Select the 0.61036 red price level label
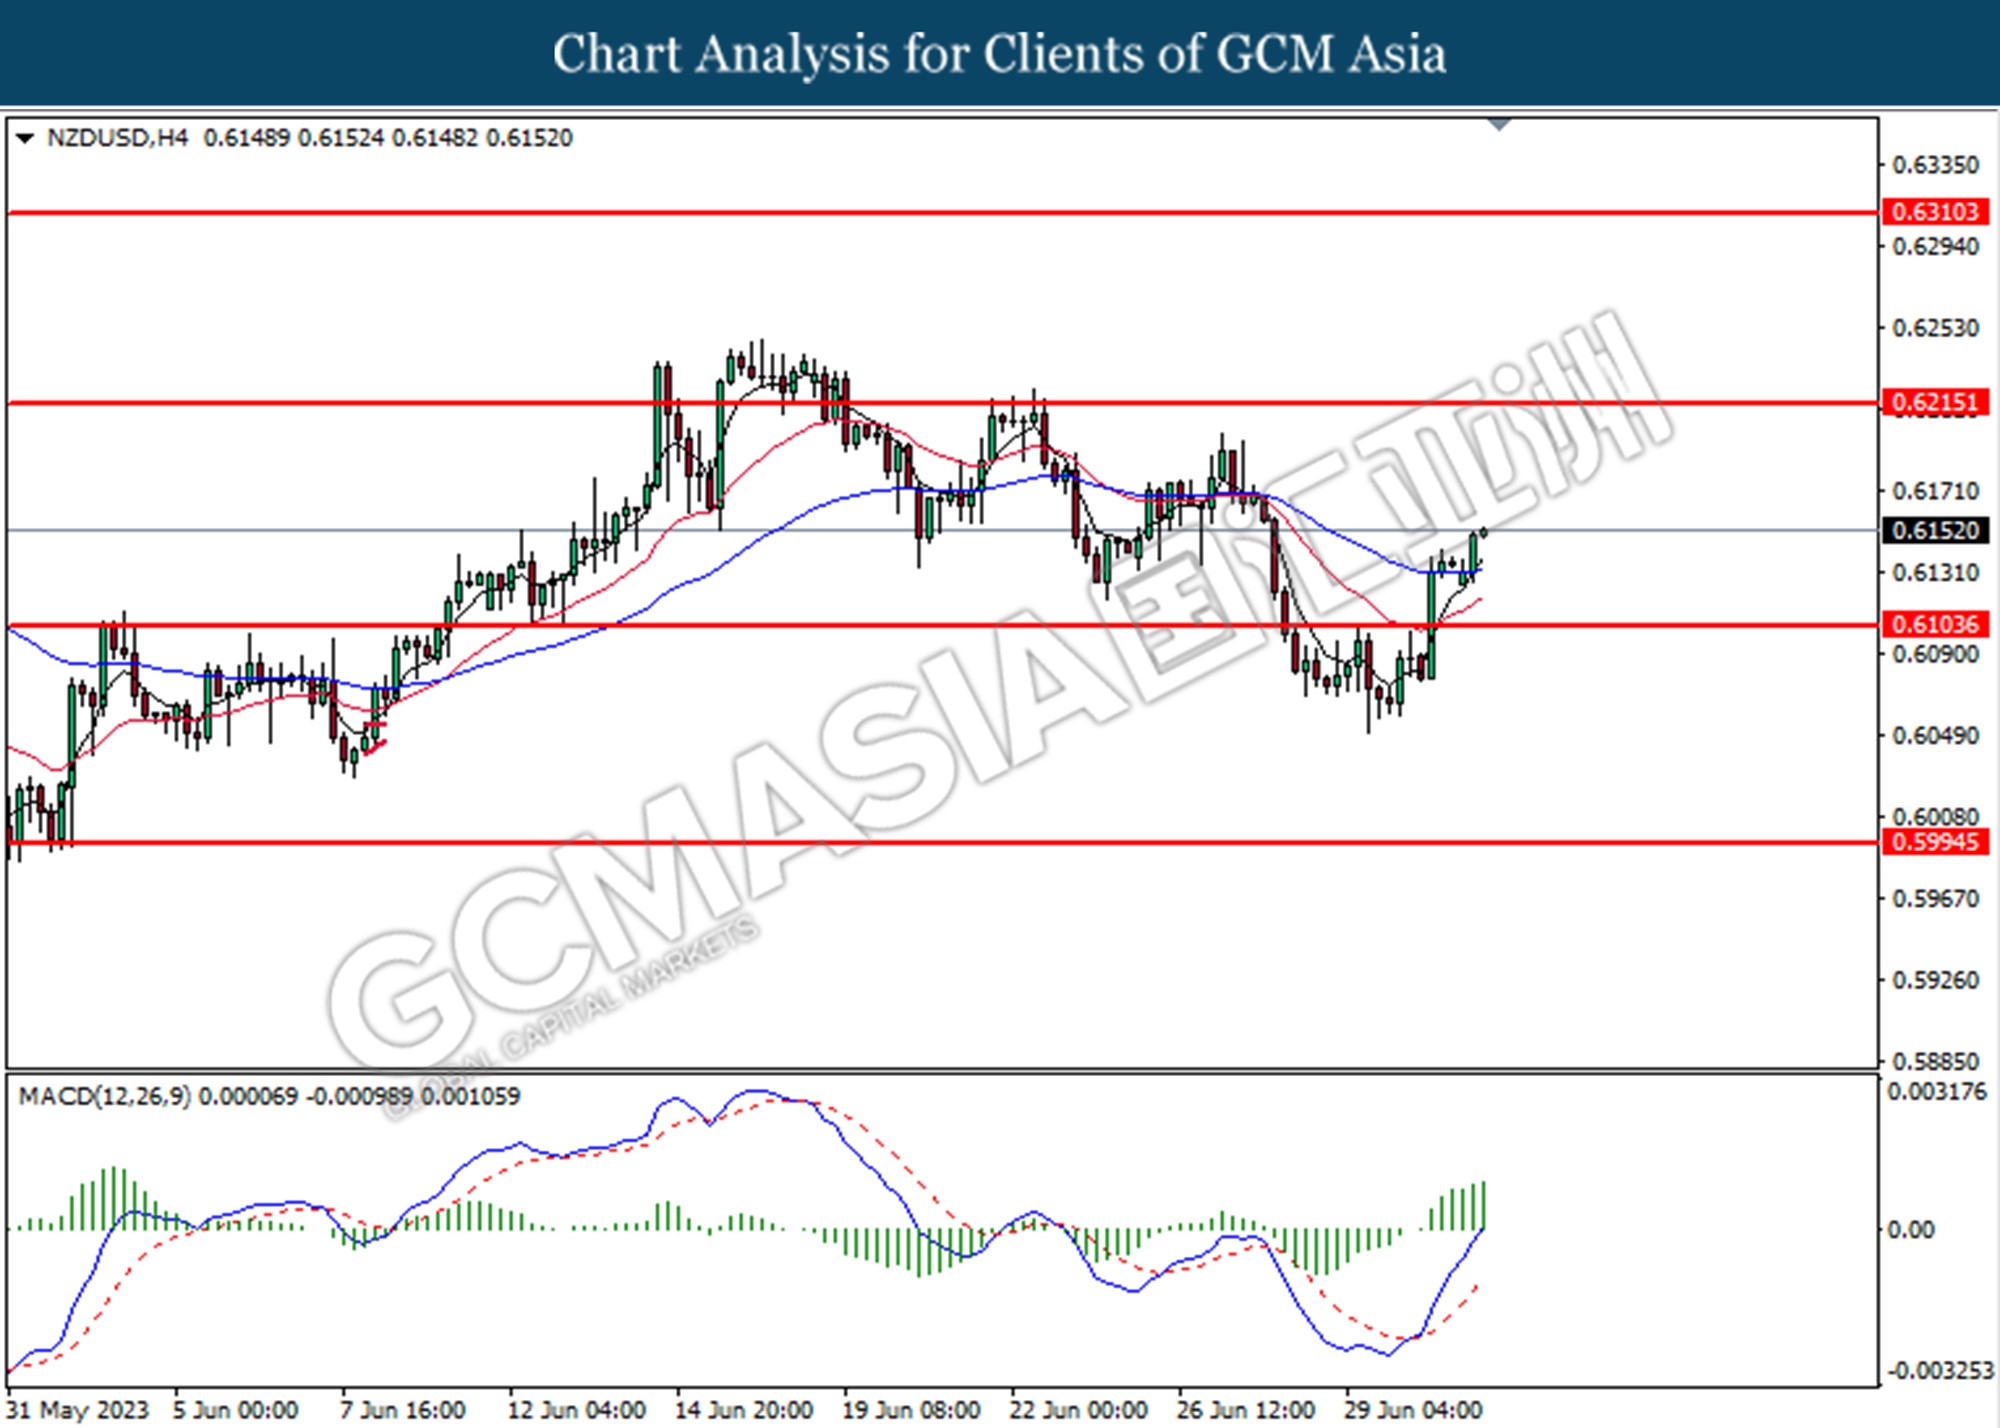This screenshot has height=1428, width=2000. click(x=1935, y=625)
